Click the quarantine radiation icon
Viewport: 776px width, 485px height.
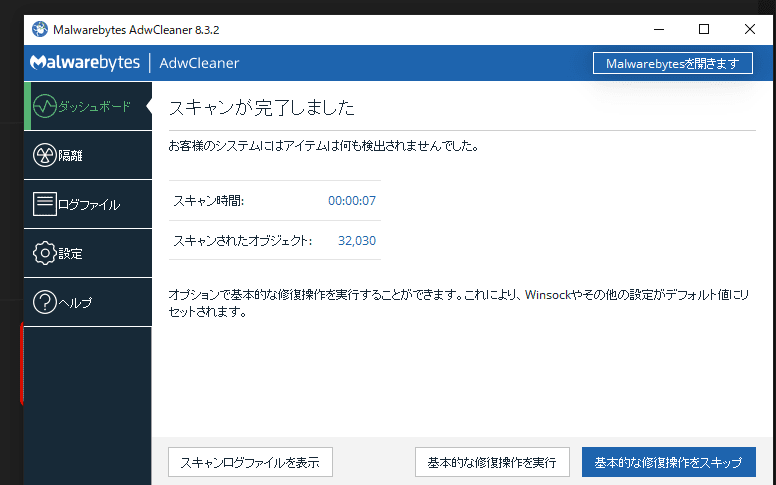[45, 155]
